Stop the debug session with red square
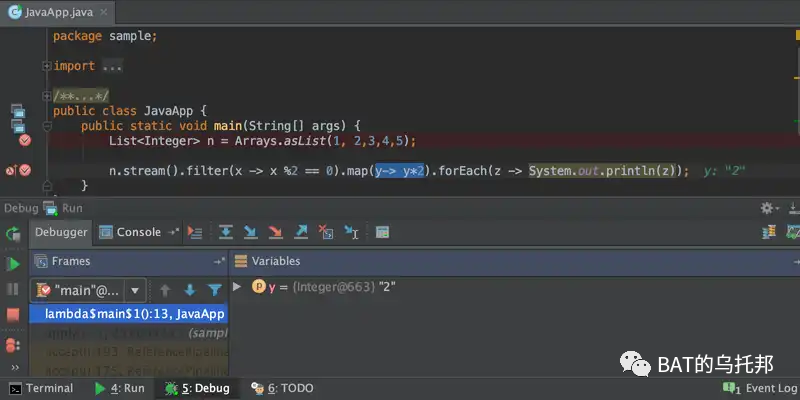800x400 pixels. pyautogui.click(x=13, y=315)
